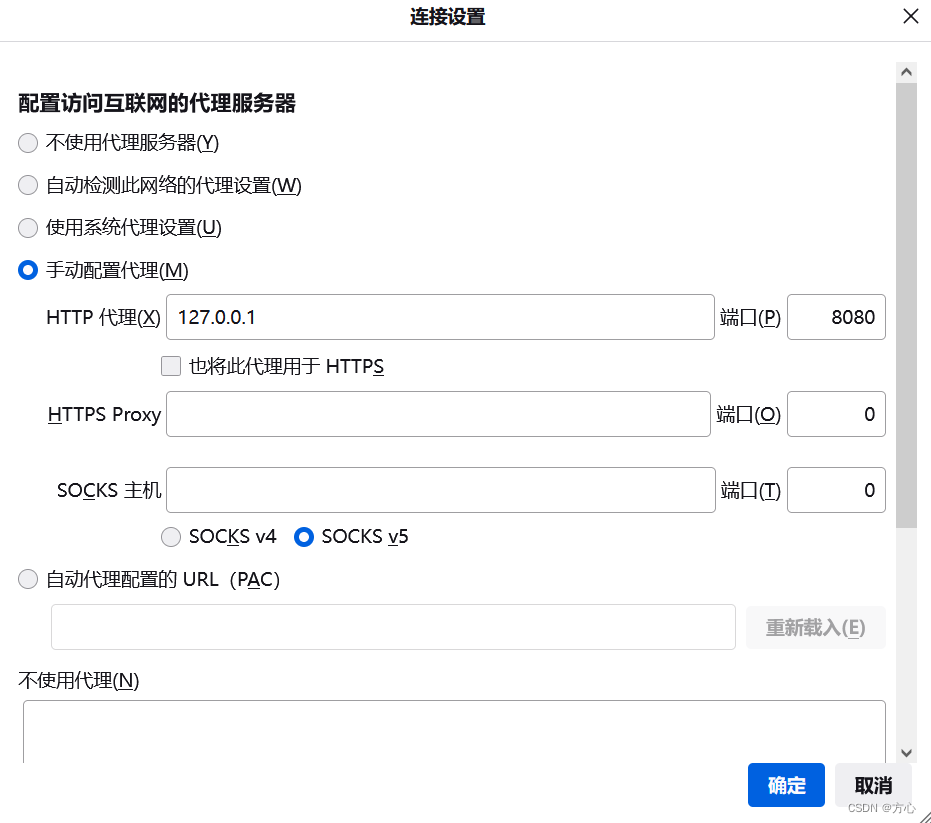
Task: Click the vertical scrollbar thumb
Action: point(906,305)
